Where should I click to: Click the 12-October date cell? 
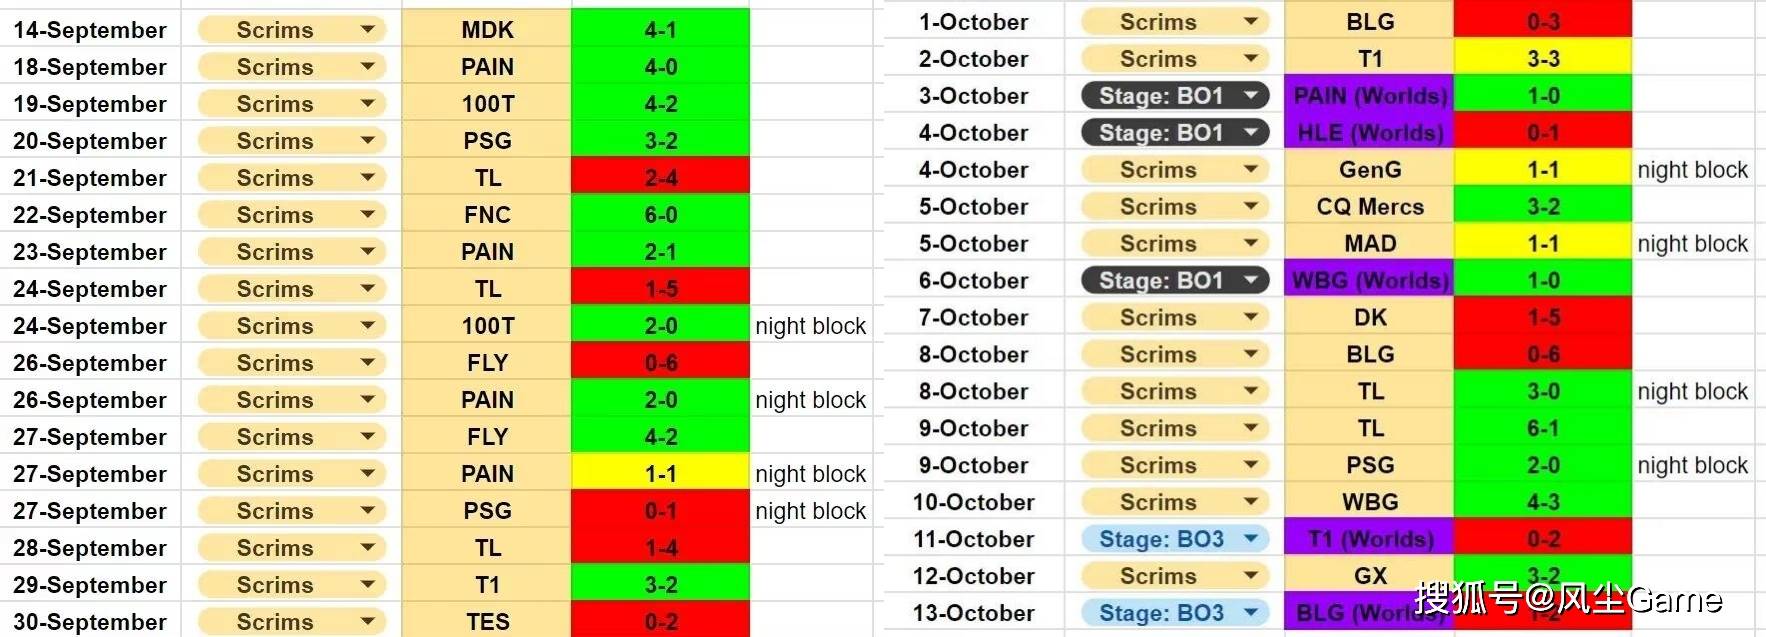tap(973, 576)
